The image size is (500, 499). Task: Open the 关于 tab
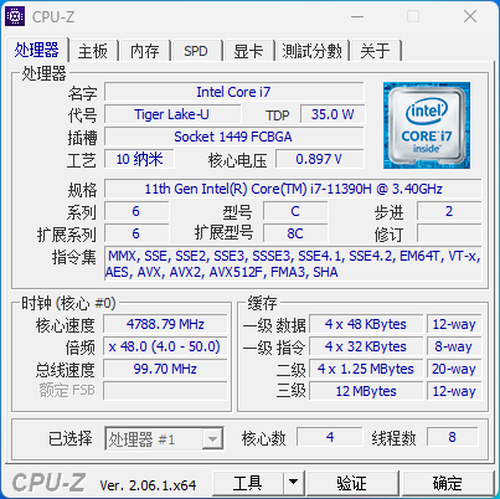tap(375, 51)
